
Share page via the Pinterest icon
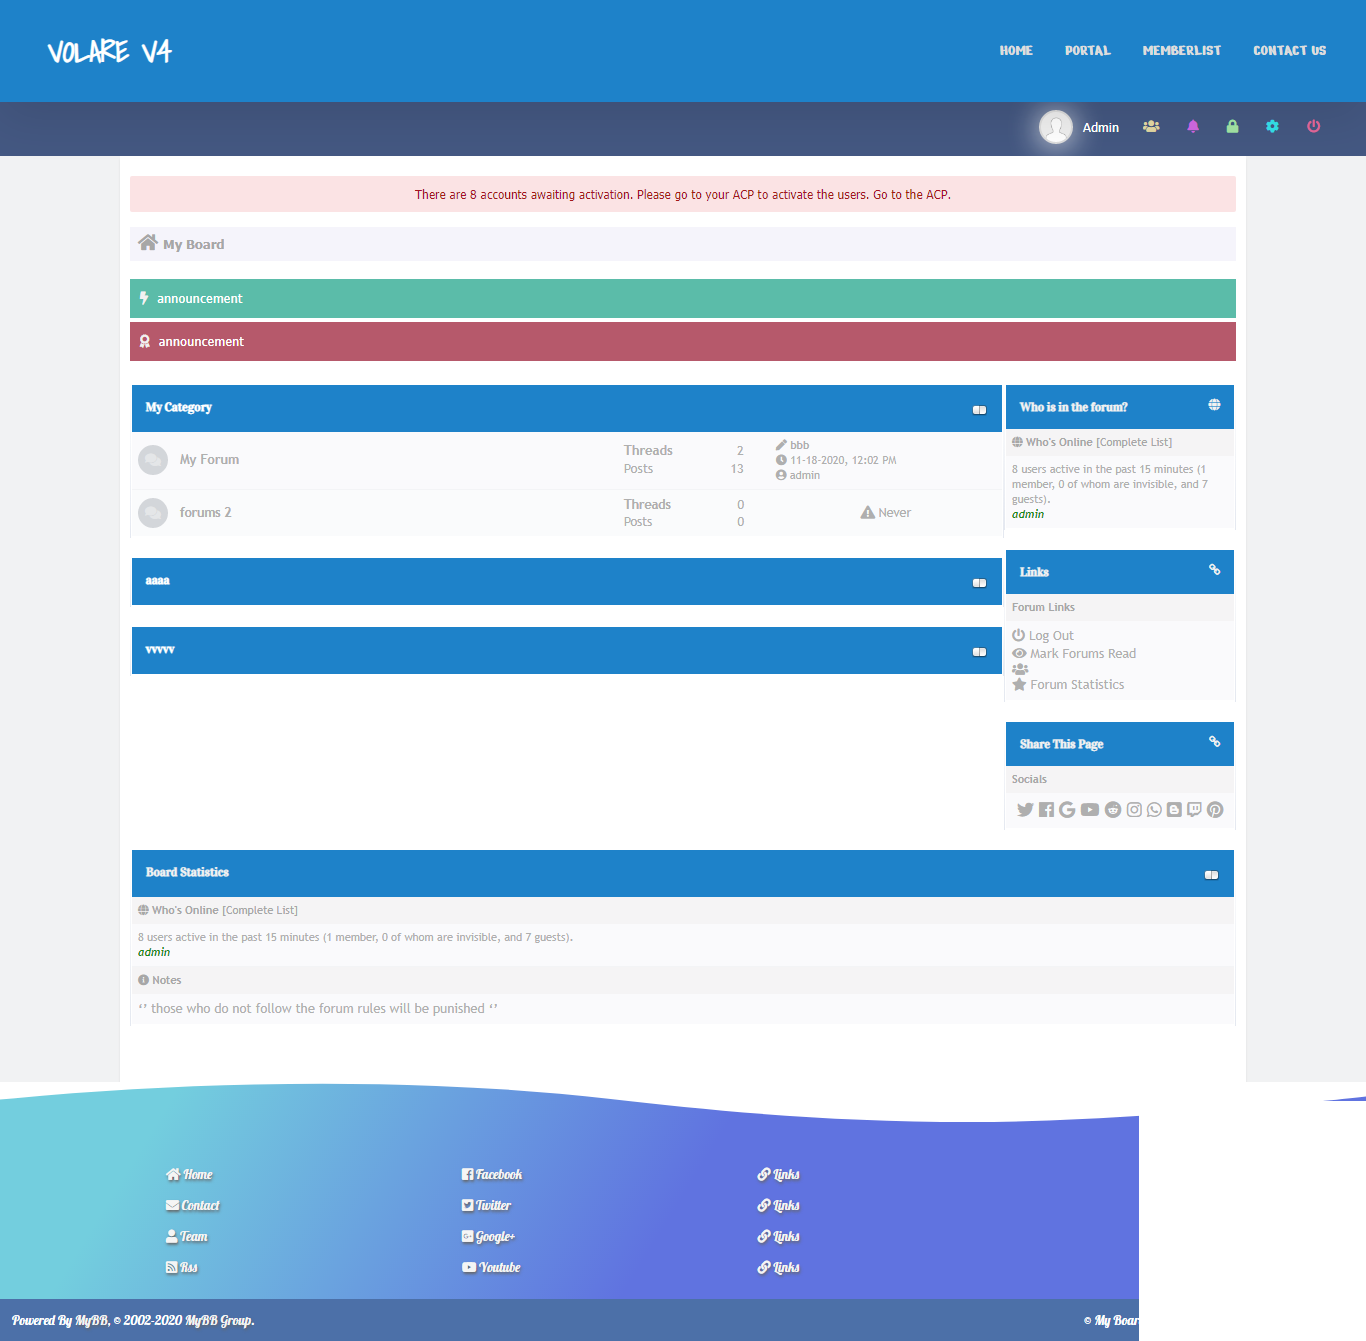tap(1215, 810)
